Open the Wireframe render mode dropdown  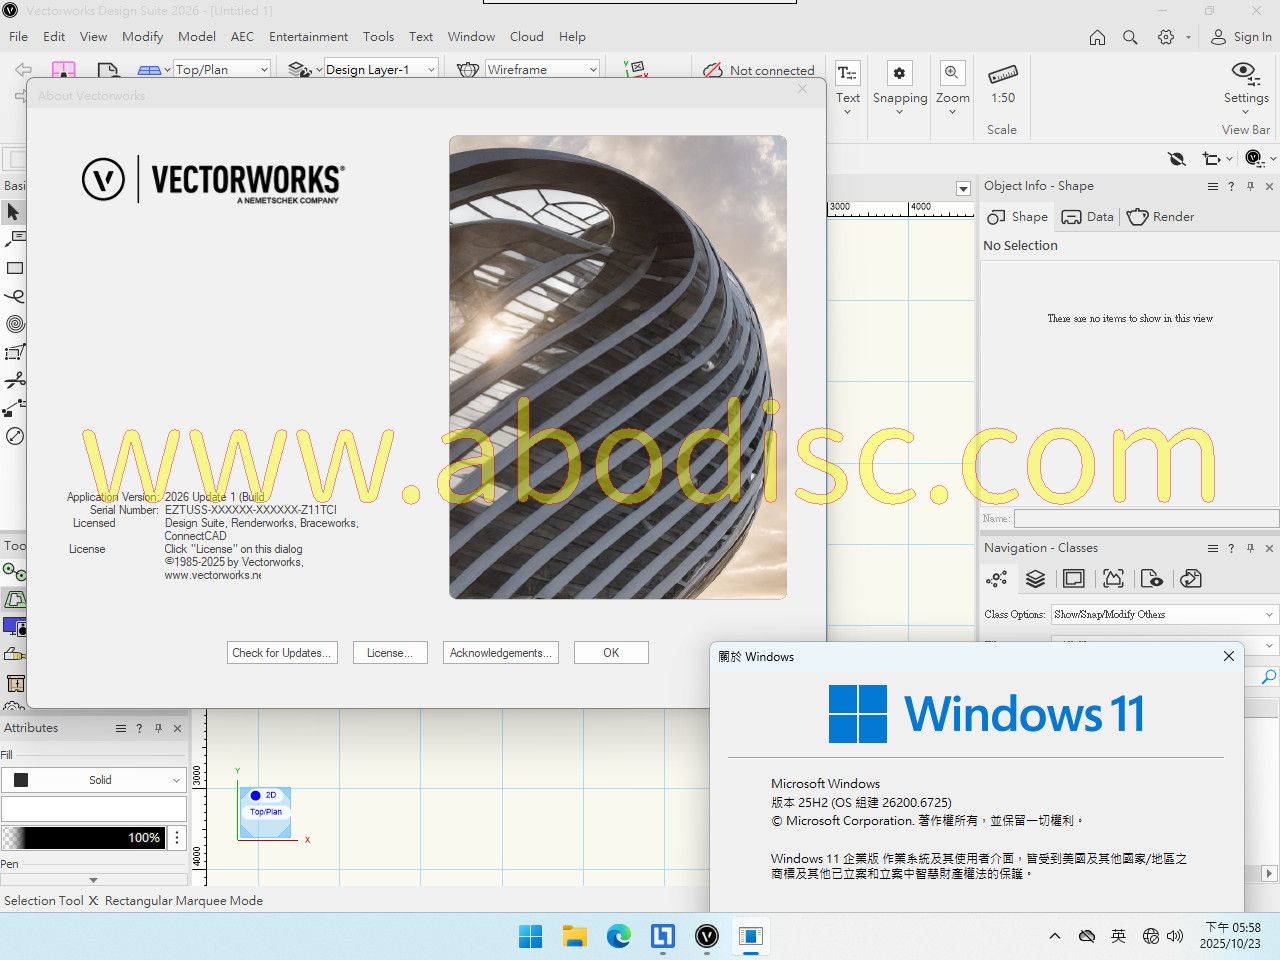tap(542, 69)
